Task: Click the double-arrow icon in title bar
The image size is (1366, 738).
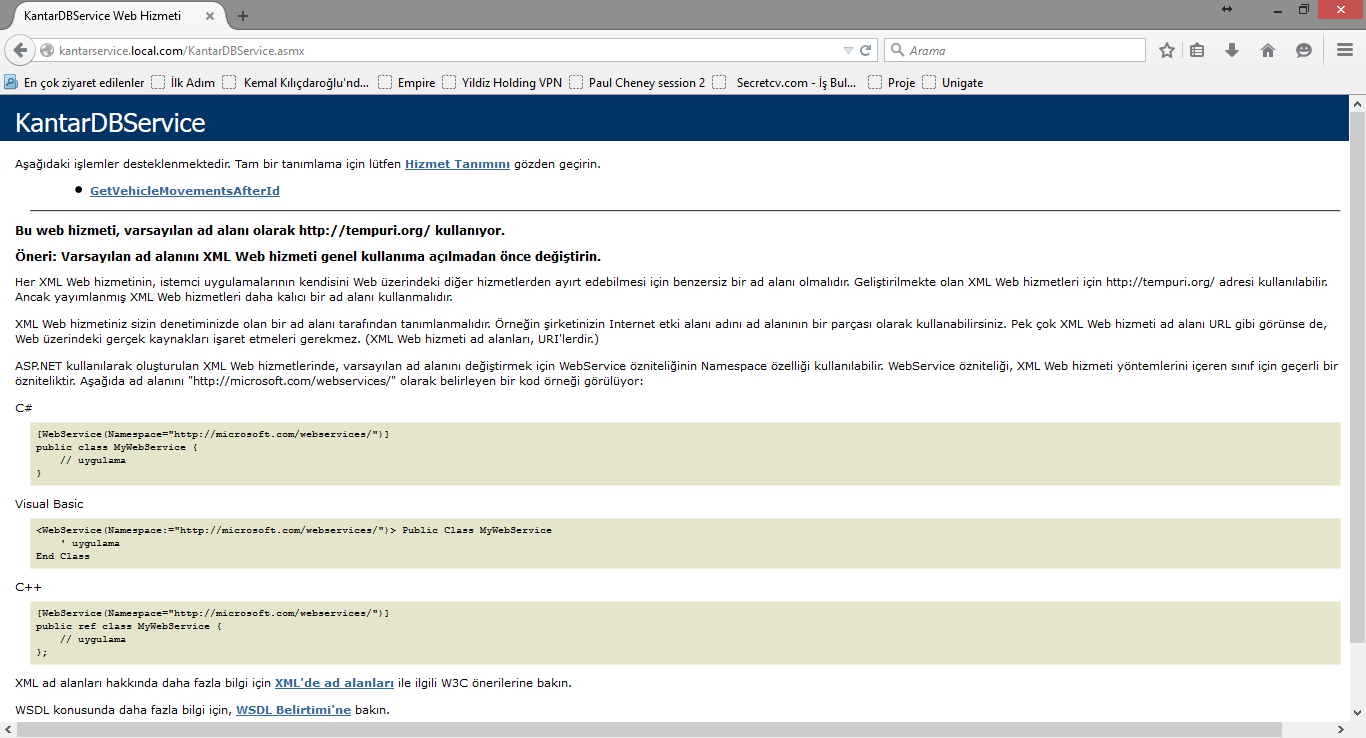Action: pos(1227,9)
